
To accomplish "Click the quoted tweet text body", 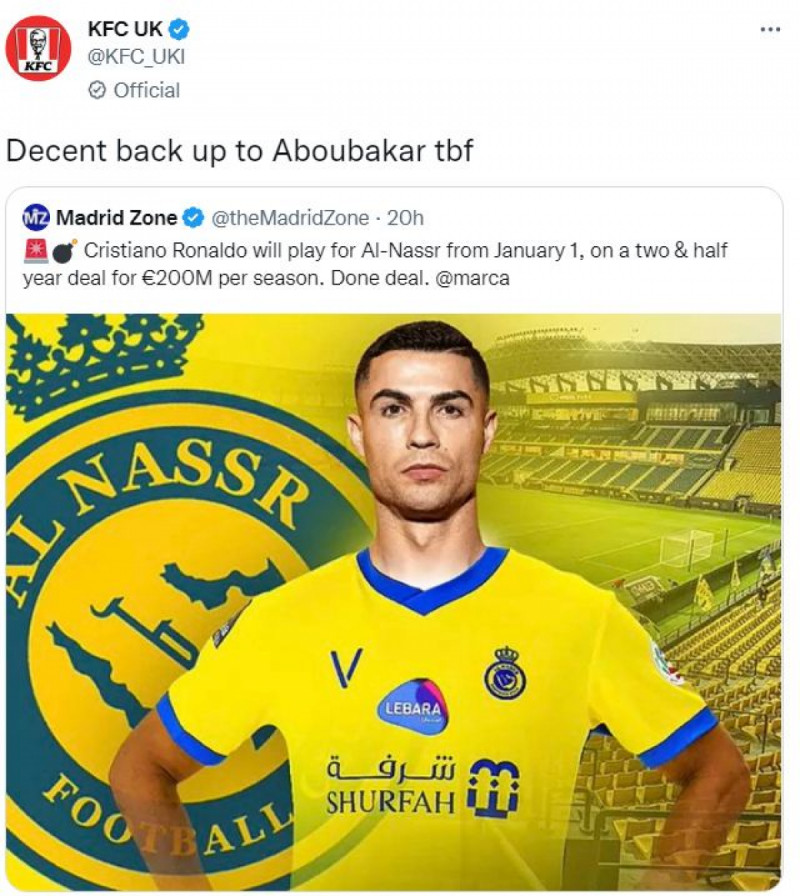I will [x=375, y=265].
